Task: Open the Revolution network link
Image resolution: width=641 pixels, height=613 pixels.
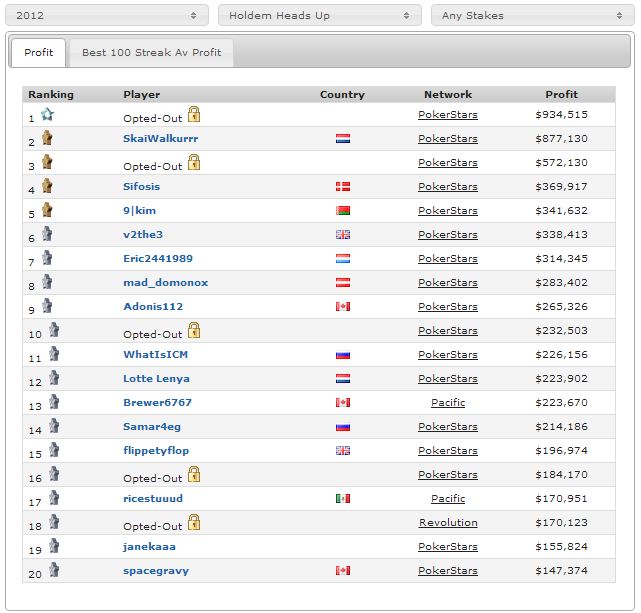Action: click(448, 523)
